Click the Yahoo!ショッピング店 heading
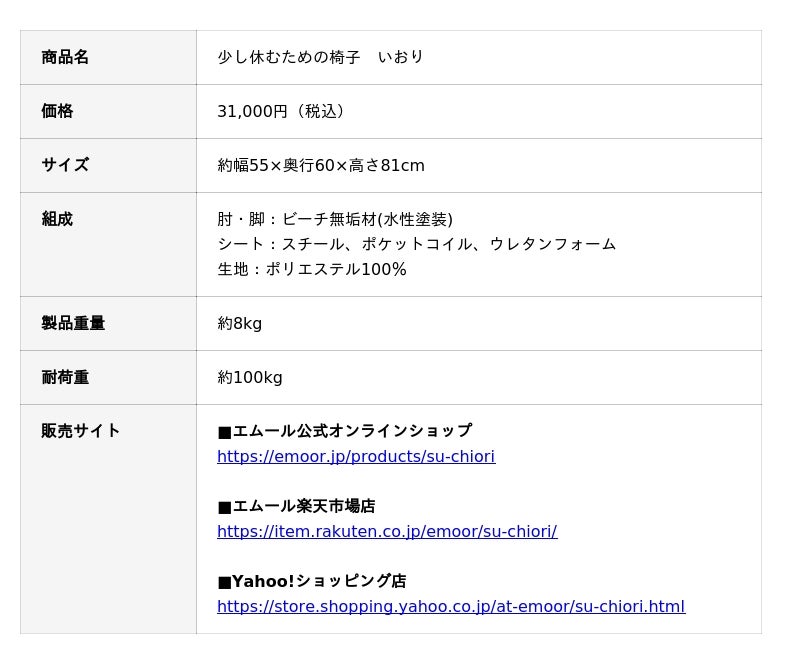 click(x=312, y=581)
